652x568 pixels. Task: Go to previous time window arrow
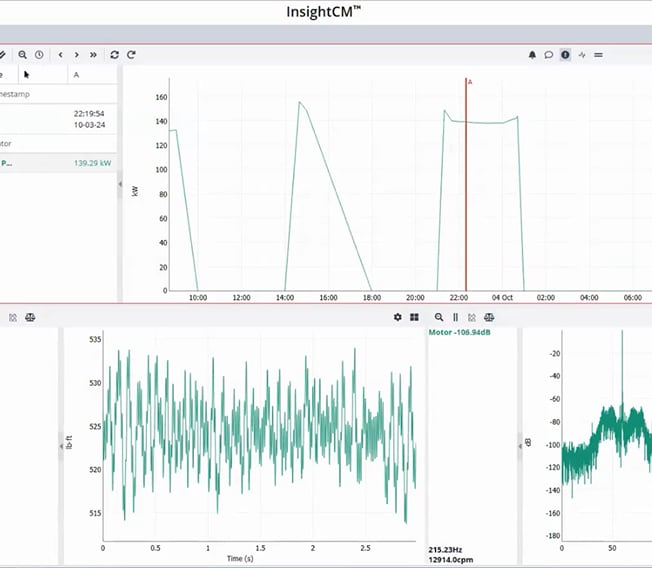click(61, 55)
